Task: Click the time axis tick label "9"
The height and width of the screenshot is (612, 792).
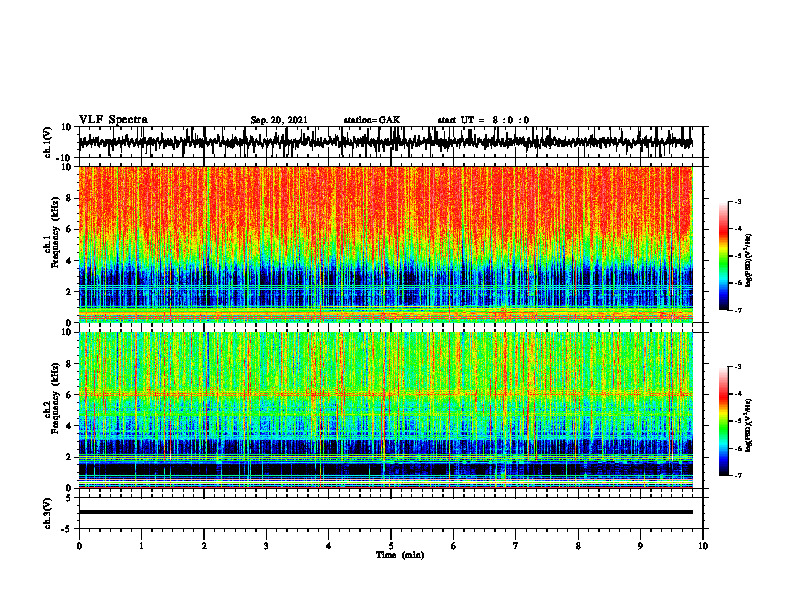Action: click(x=640, y=546)
